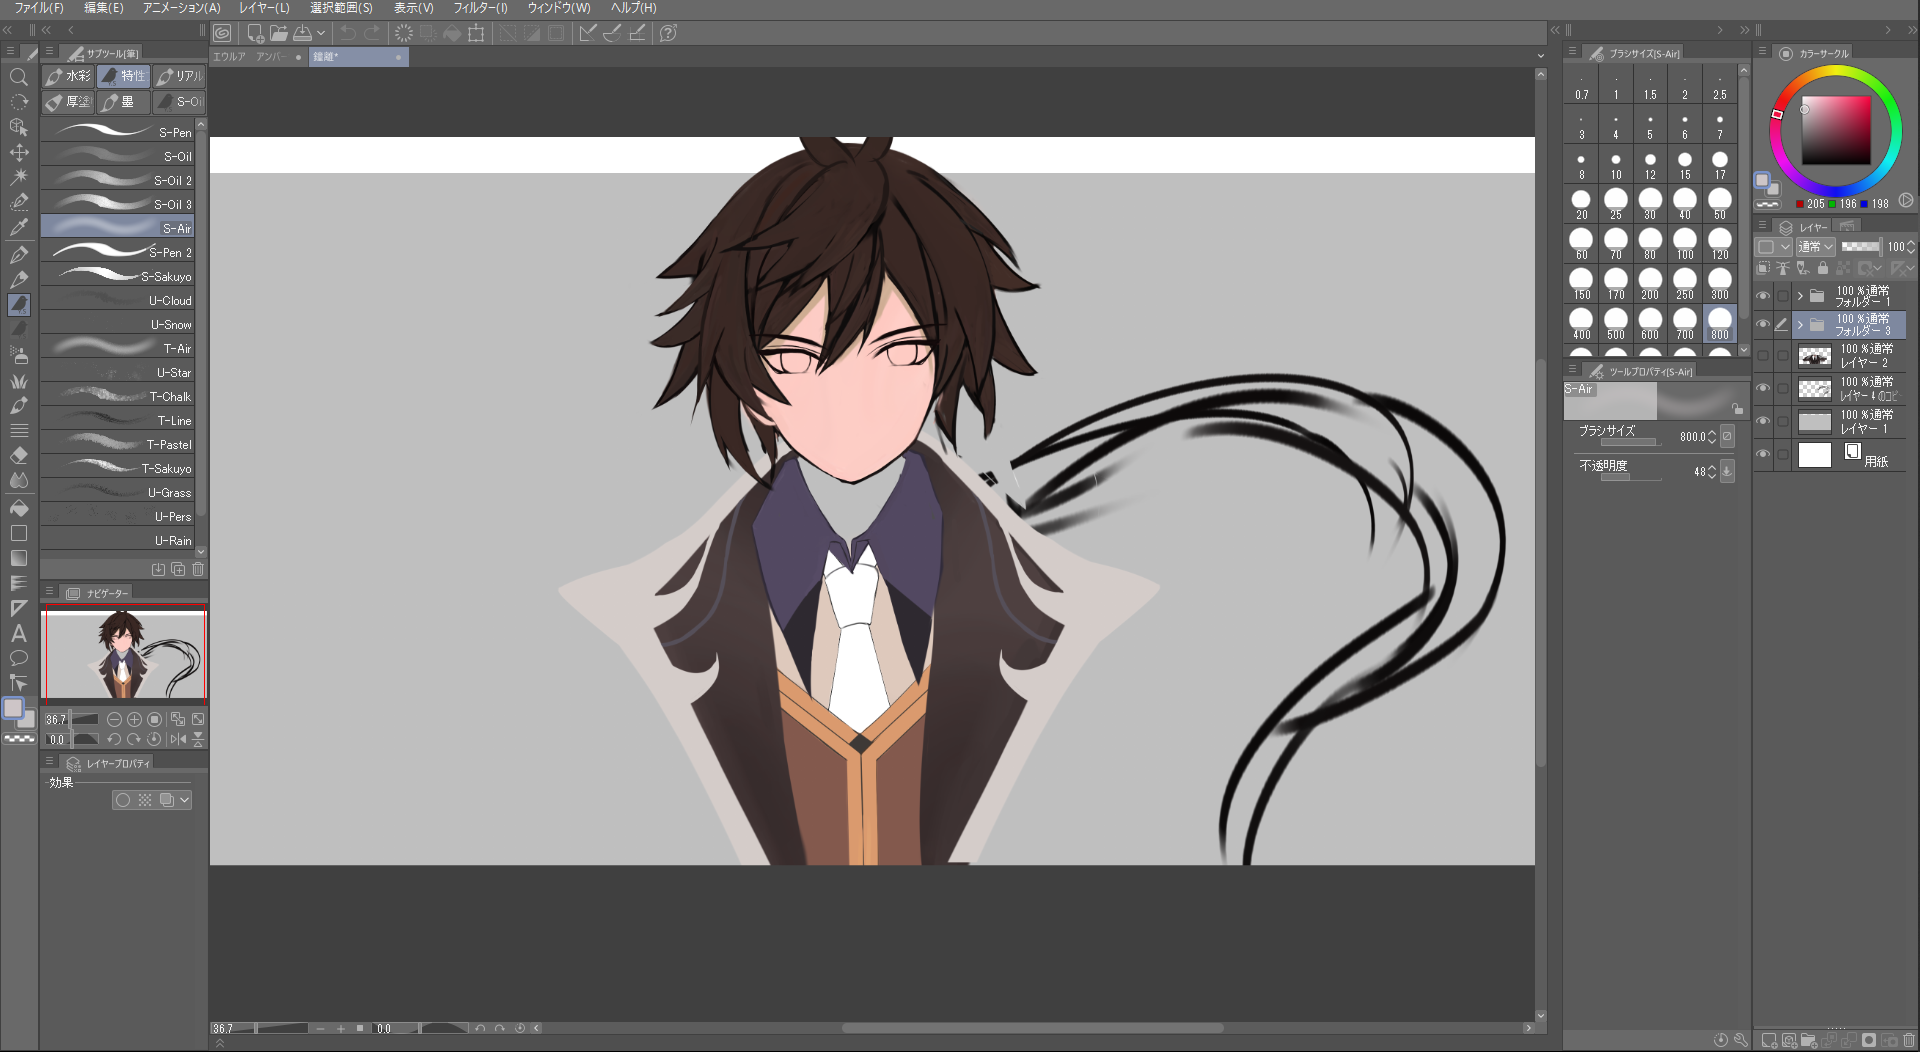Hide the フォルダー 1 layer folder
Image resolution: width=1920 pixels, height=1052 pixels.
1763,296
